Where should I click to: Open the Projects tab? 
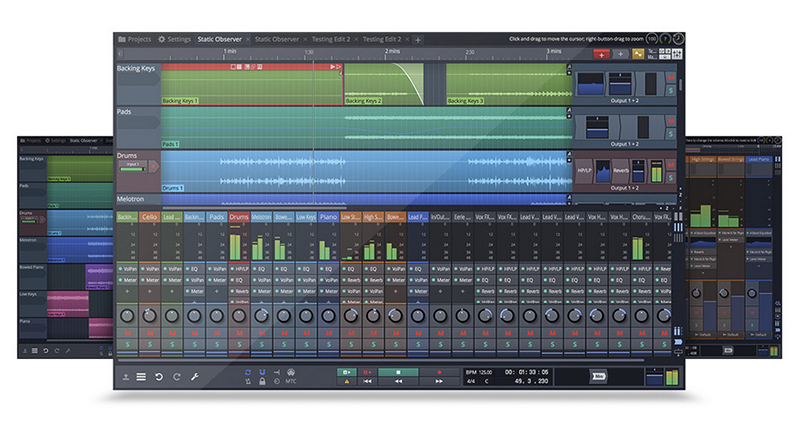click(x=135, y=39)
